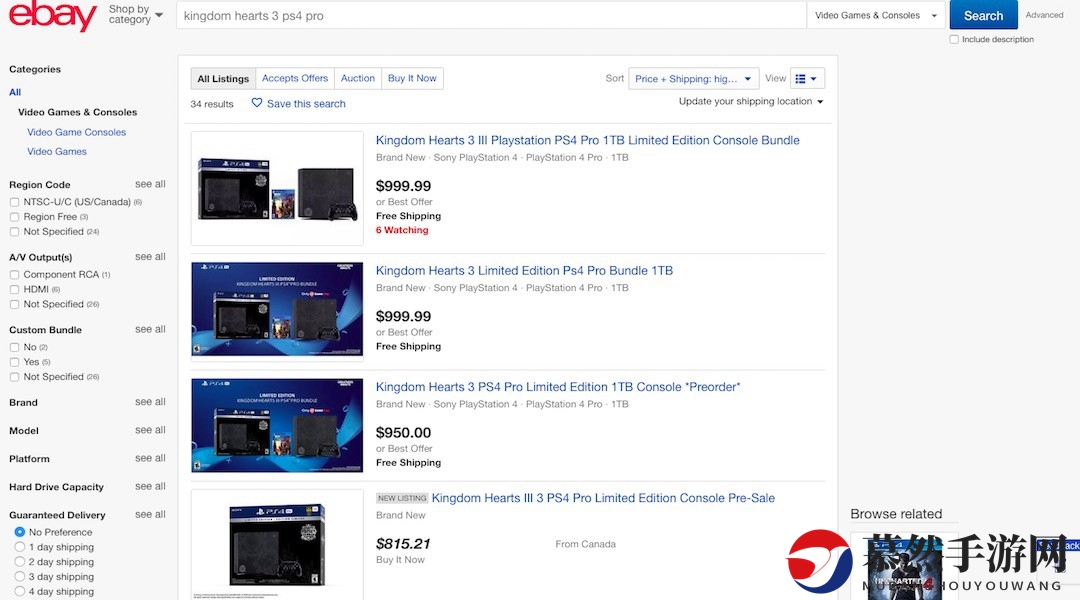Image resolution: width=1080 pixels, height=600 pixels.
Task: Switch to the Auction tab
Action: pos(357,79)
